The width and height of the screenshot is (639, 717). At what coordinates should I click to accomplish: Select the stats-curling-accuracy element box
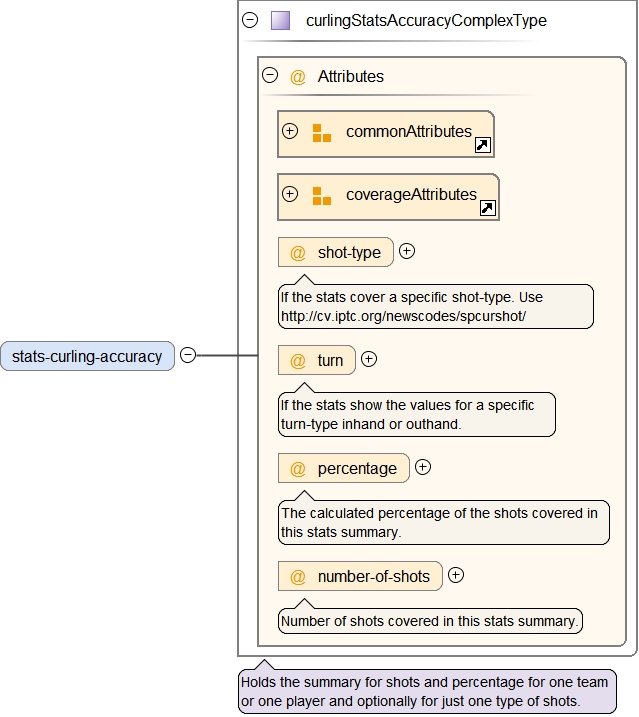tap(87, 356)
